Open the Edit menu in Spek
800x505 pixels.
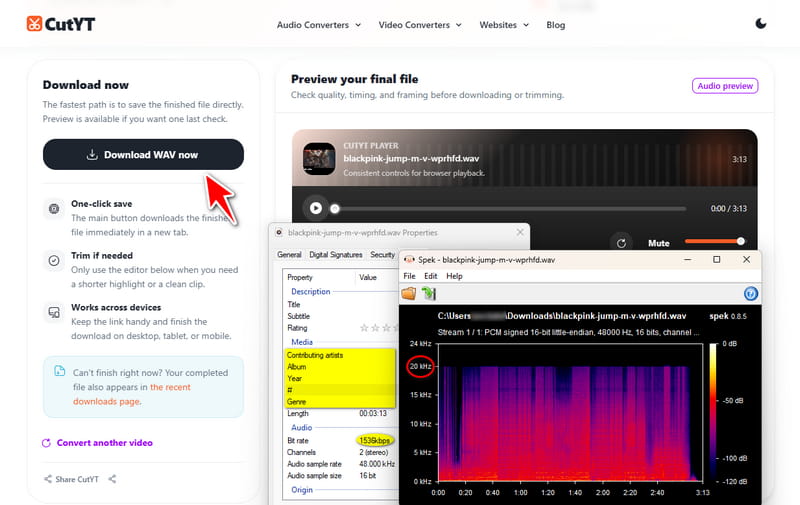(431, 276)
